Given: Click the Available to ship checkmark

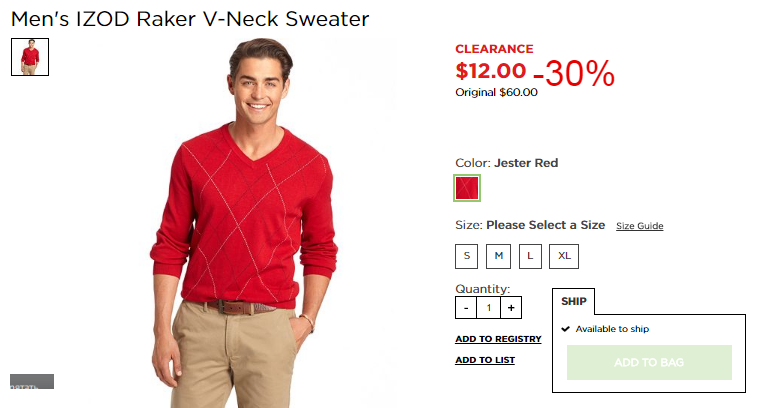Looking at the screenshot, I should click(x=565, y=329).
